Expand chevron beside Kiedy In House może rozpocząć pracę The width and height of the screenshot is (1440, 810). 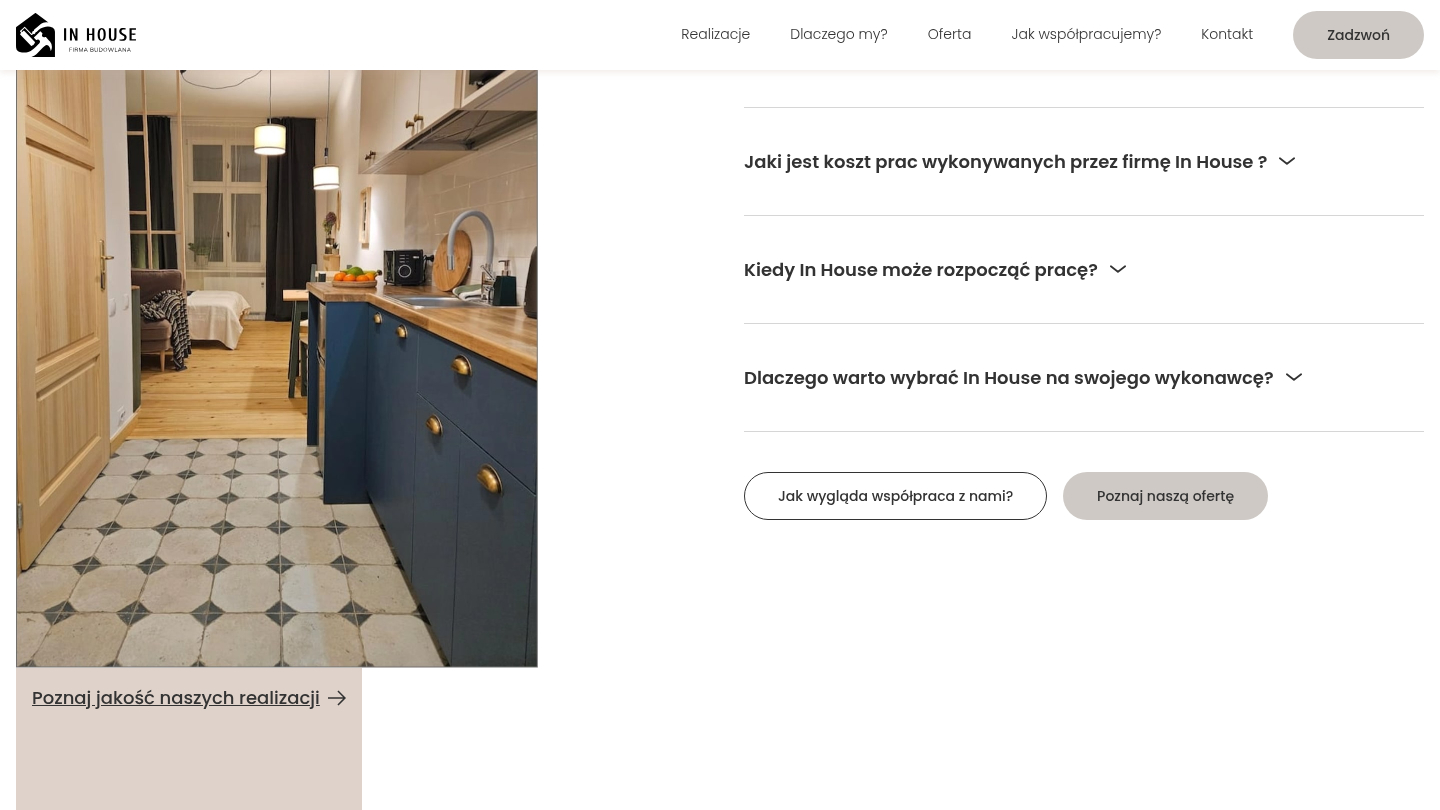point(1118,269)
